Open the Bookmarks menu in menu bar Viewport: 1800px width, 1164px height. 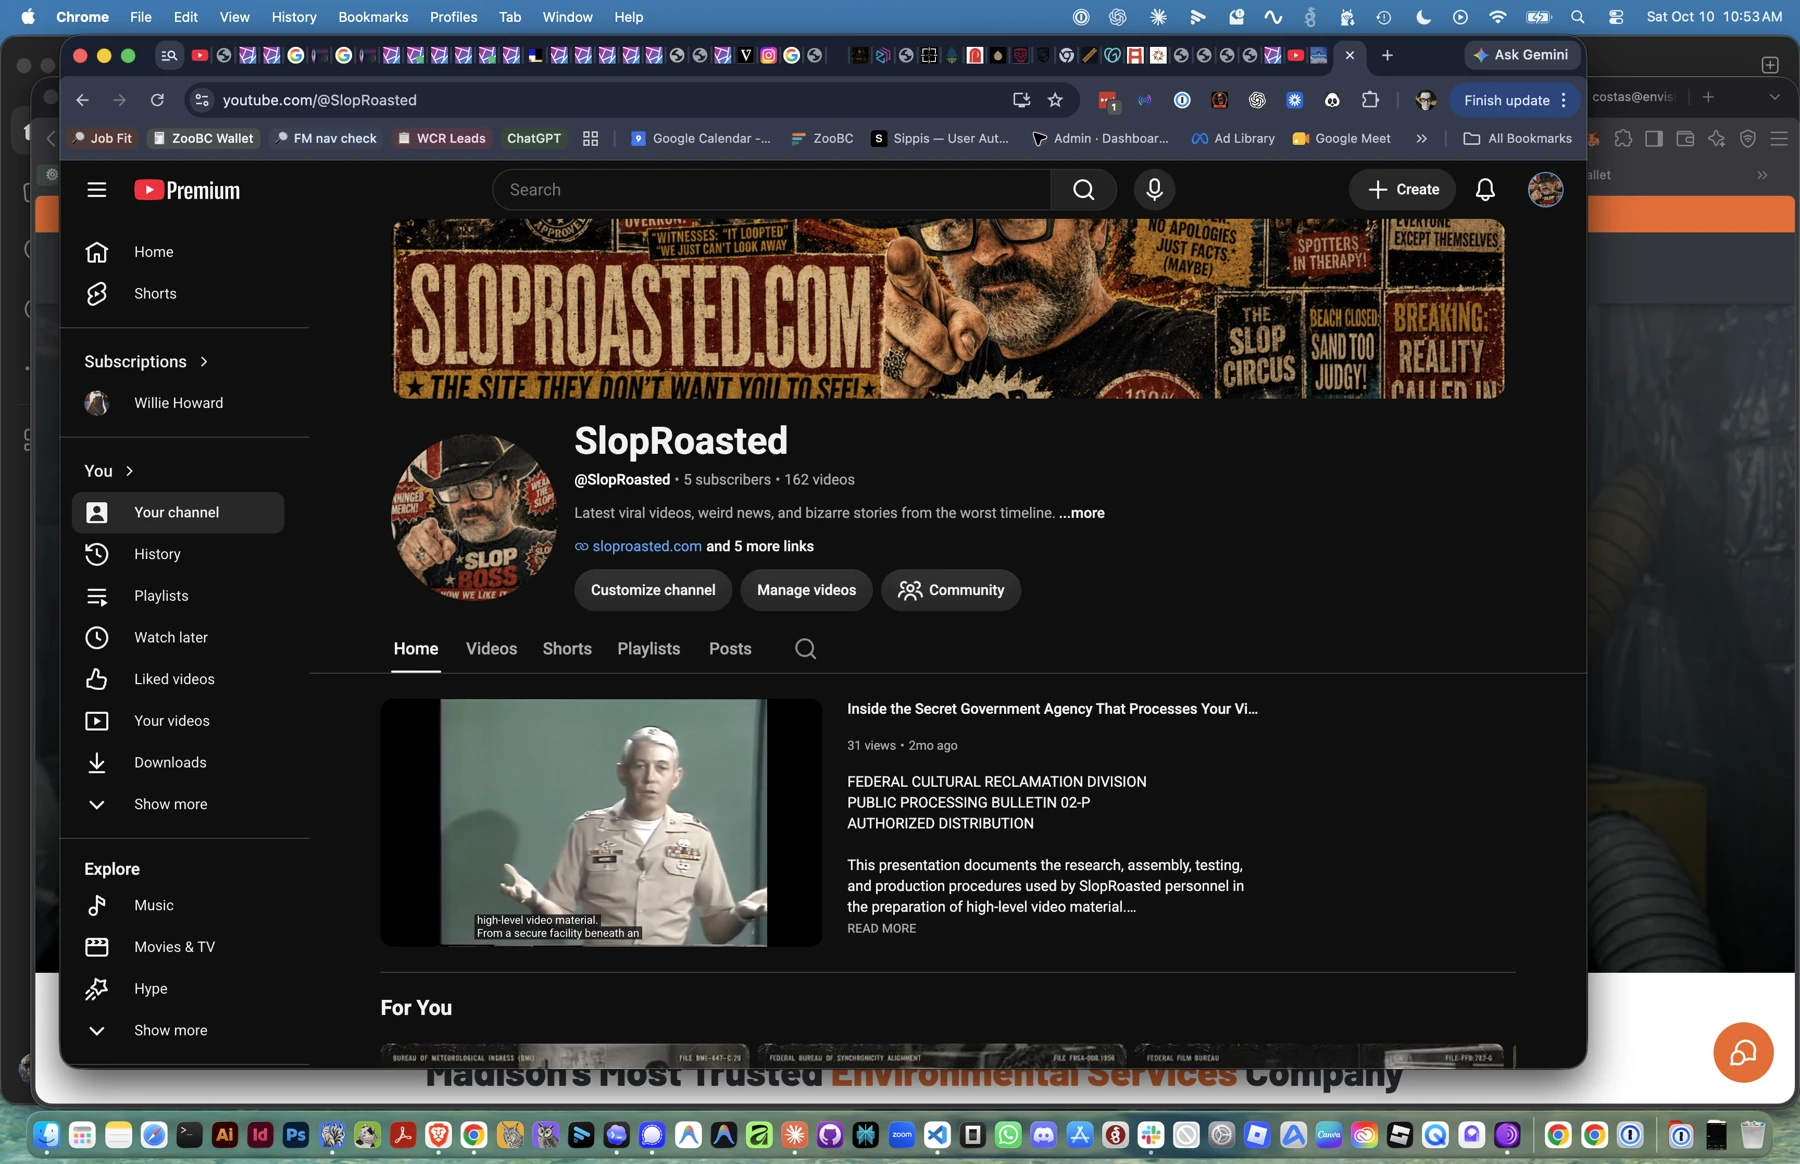click(373, 17)
